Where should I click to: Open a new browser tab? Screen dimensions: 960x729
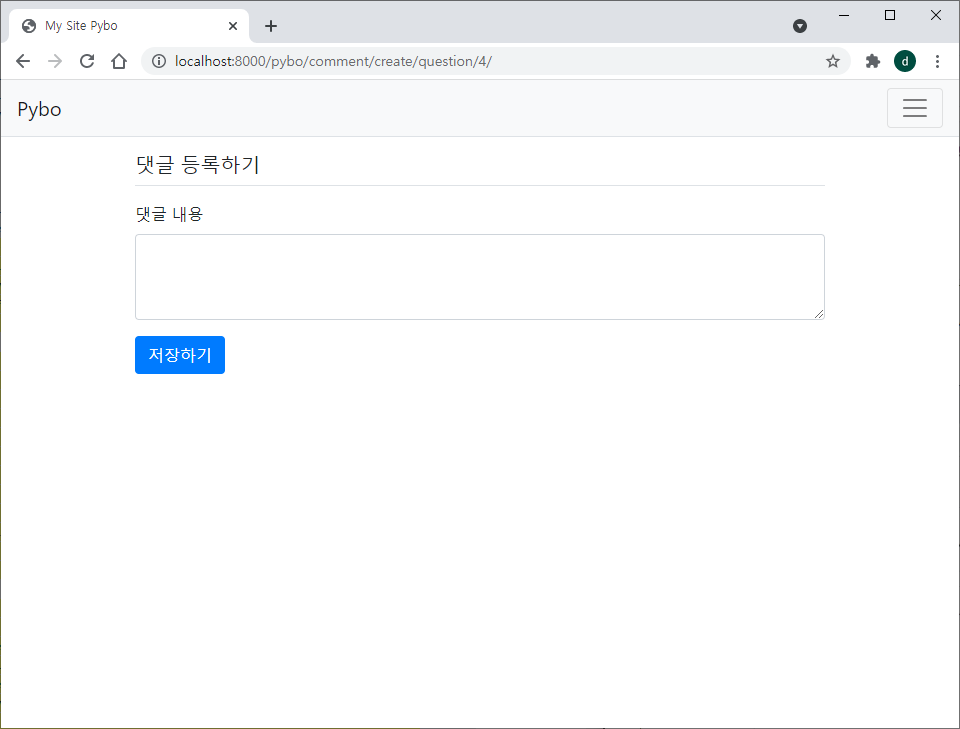tap(271, 26)
